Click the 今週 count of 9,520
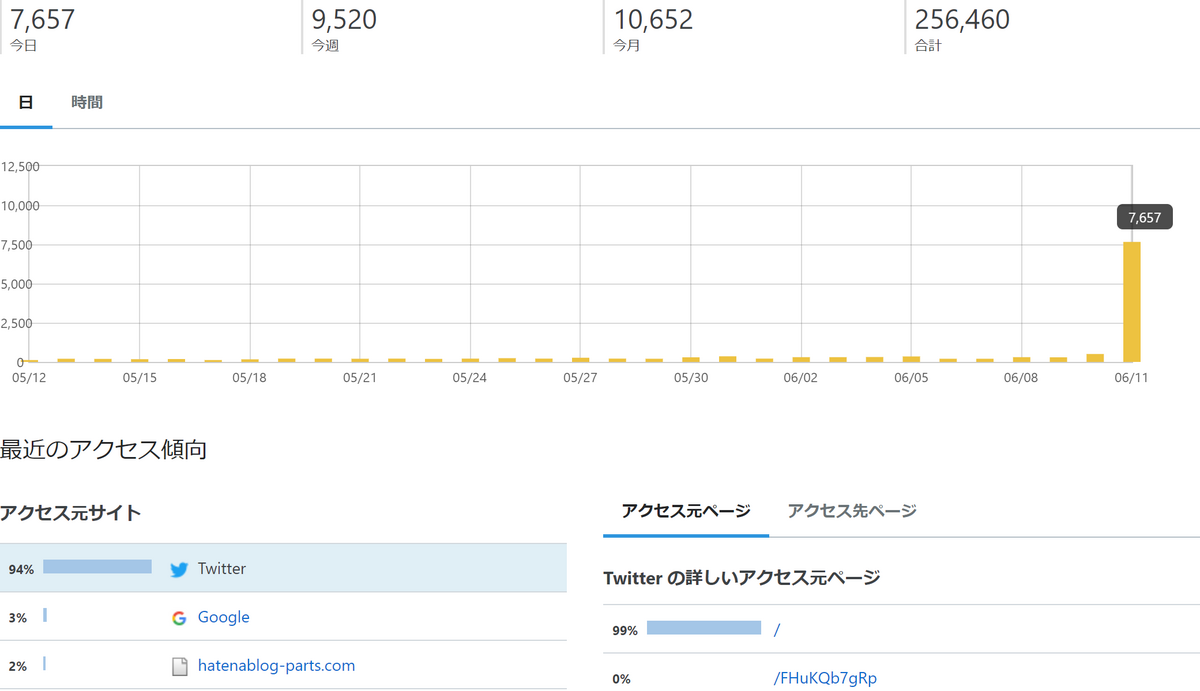The image size is (1200, 691). (x=344, y=19)
